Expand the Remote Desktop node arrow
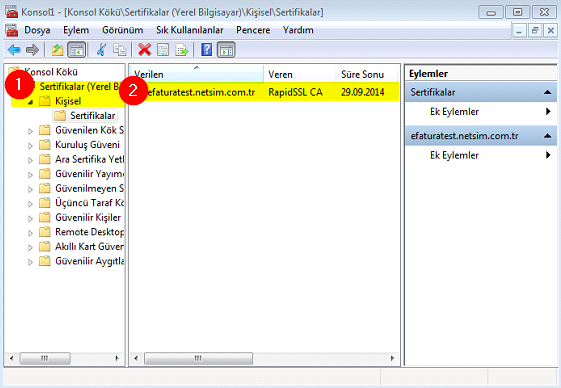Image resolution: width=561 pixels, height=388 pixels. pos(30,233)
